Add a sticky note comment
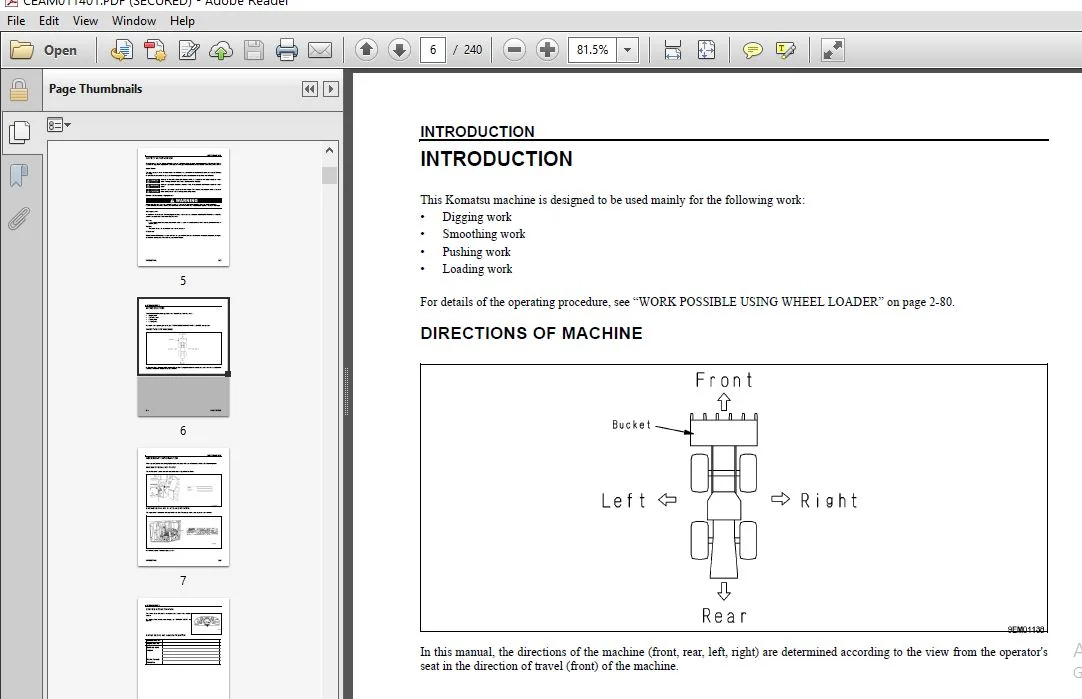1082x699 pixels. point(752,50)
